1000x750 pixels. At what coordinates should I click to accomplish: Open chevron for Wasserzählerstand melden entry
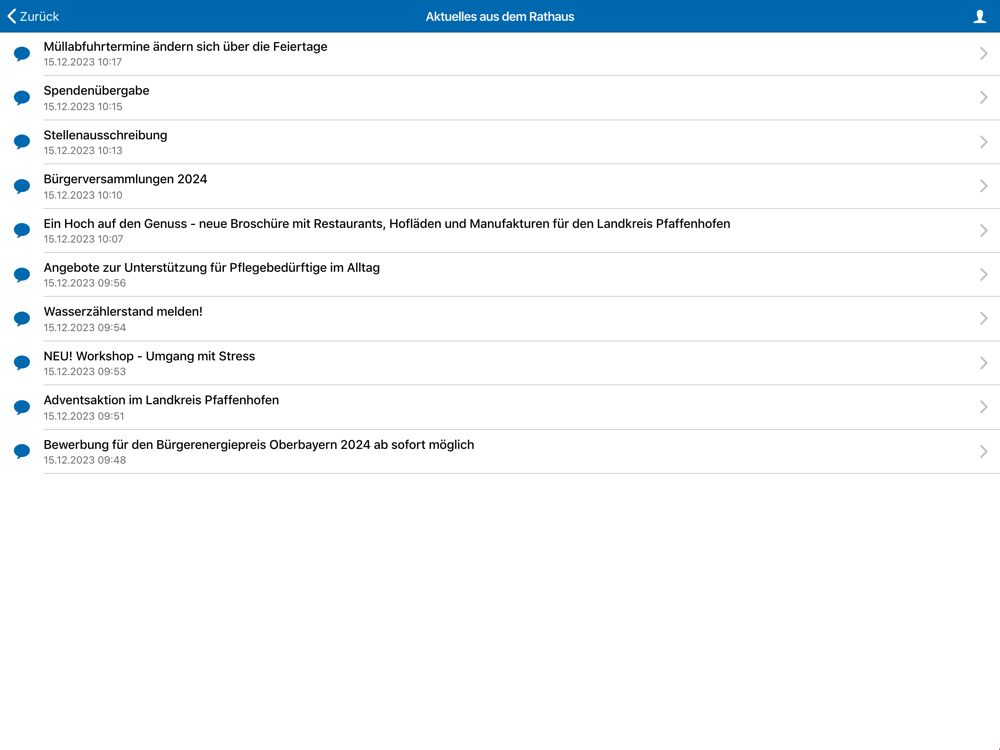[x=983, y=318]
